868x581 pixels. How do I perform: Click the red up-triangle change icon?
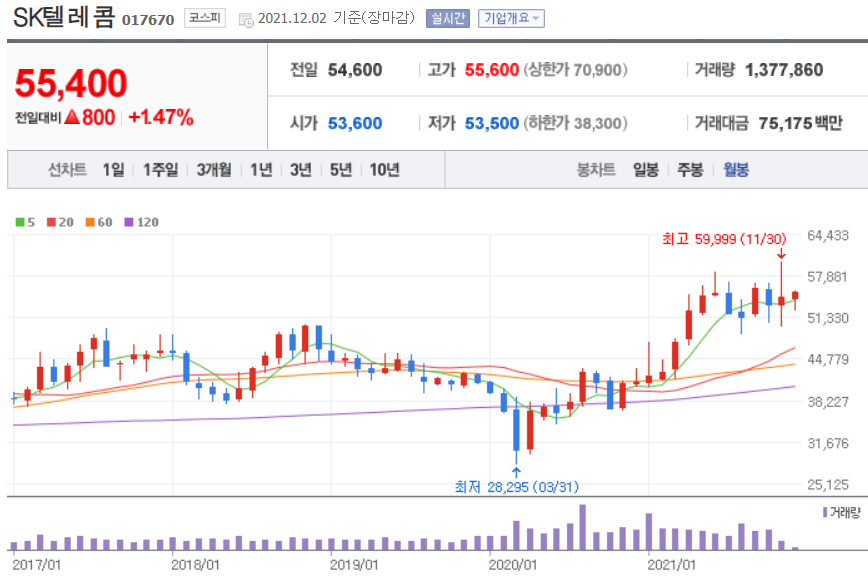pos(72,117)
